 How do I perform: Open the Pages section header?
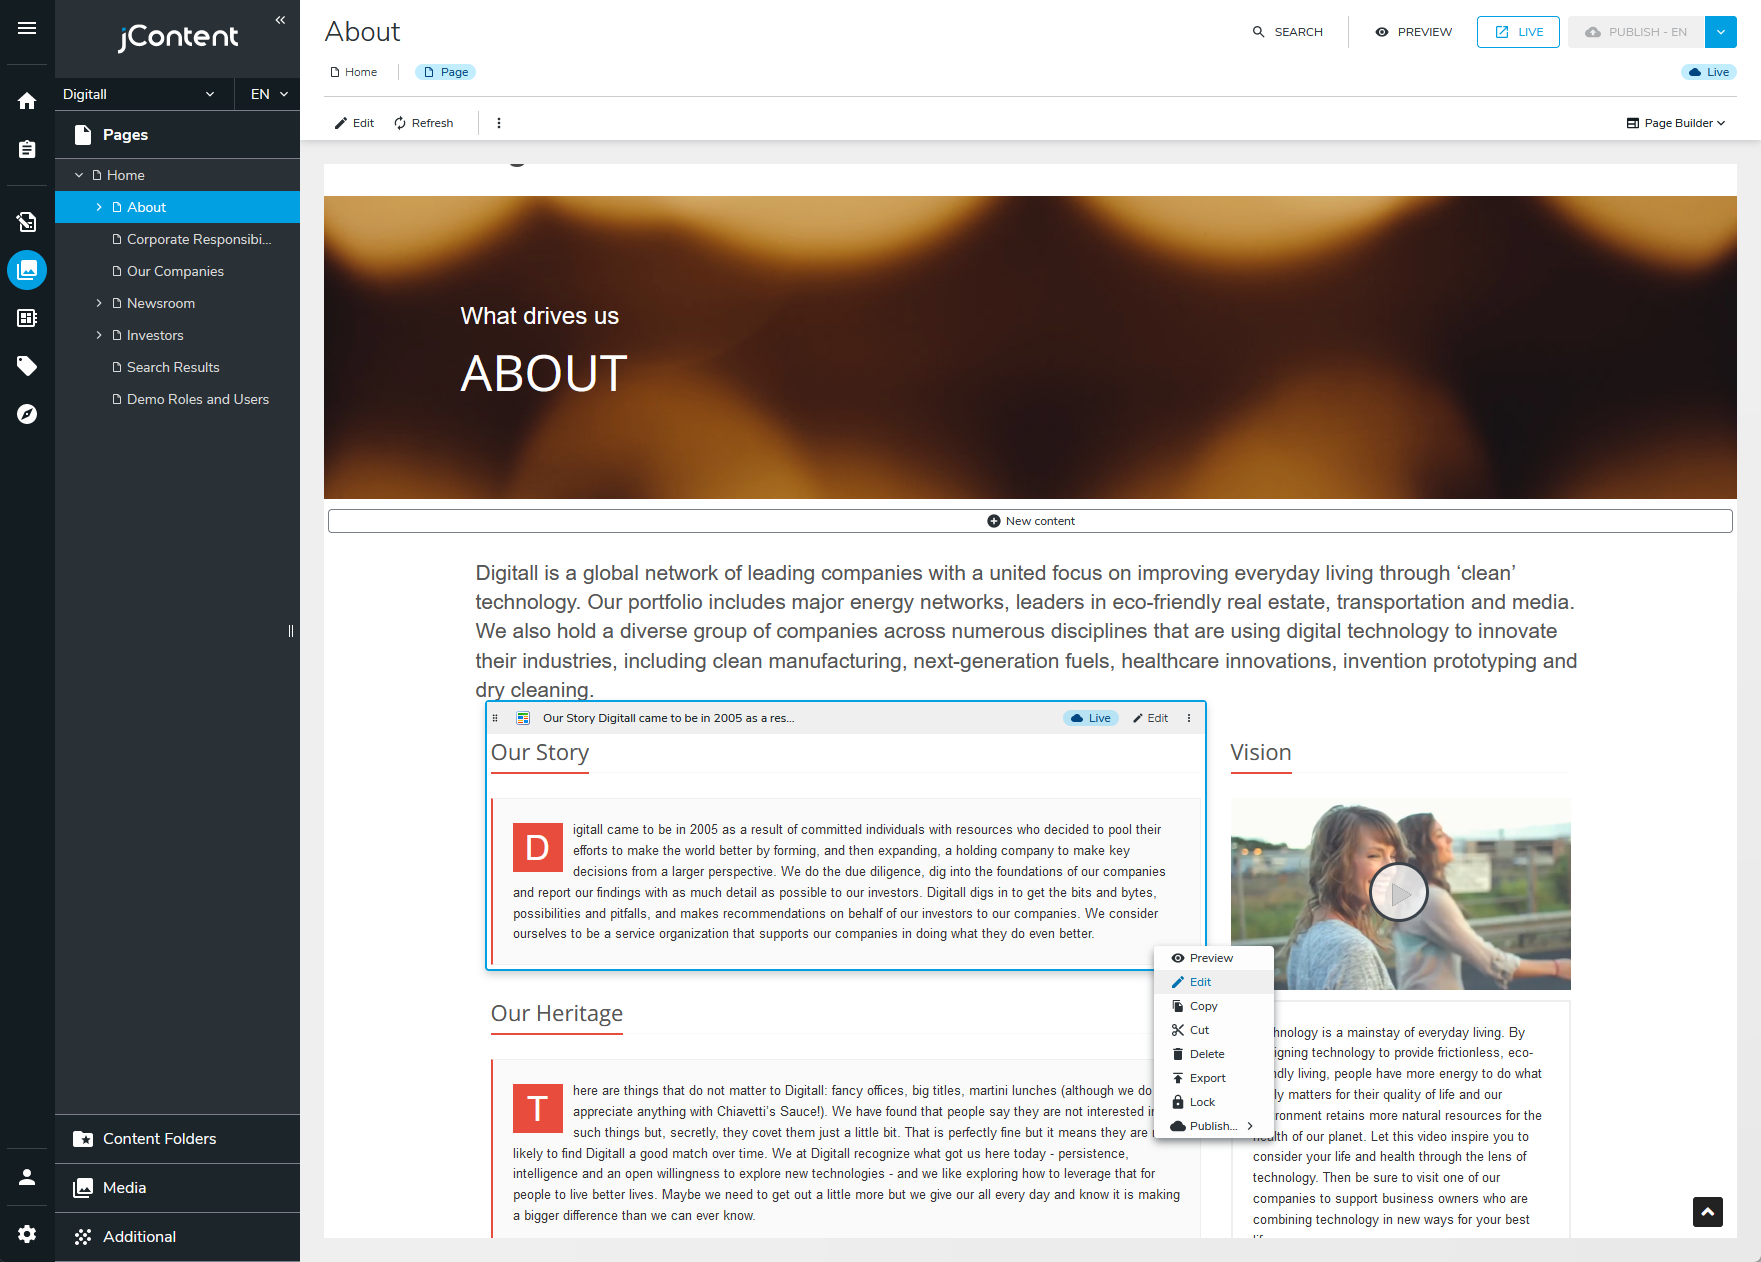178,135
